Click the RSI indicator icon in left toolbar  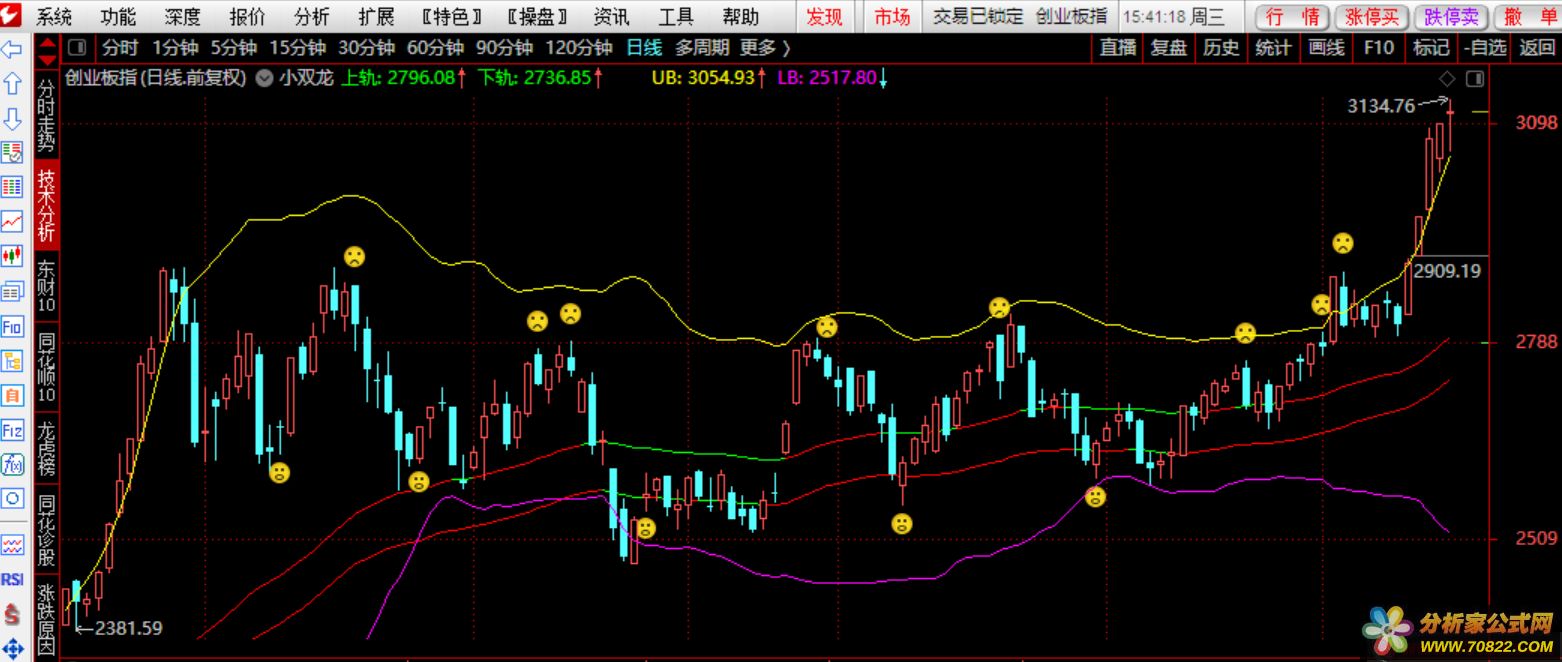coord(12,579)
